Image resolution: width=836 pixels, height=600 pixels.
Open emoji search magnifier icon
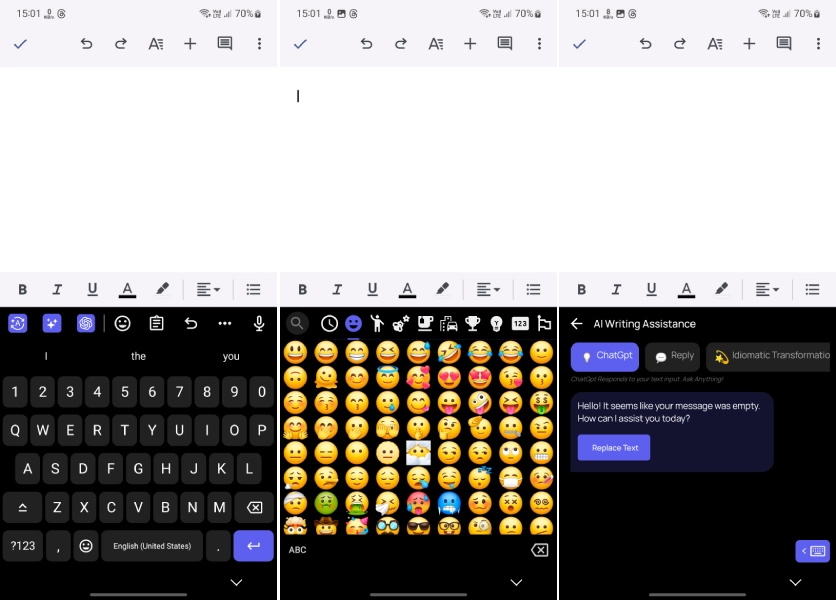point(297,323)
